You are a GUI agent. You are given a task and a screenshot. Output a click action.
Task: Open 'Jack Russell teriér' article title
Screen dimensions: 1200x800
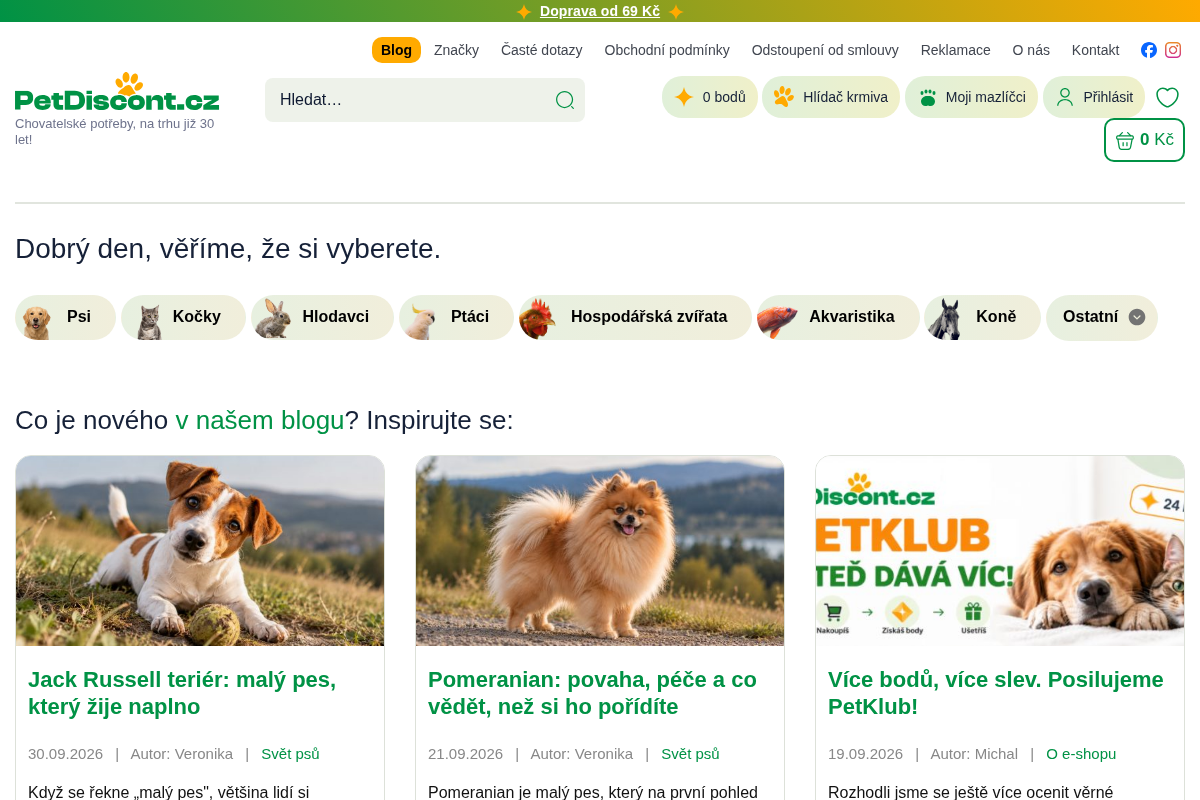(182, 693)
